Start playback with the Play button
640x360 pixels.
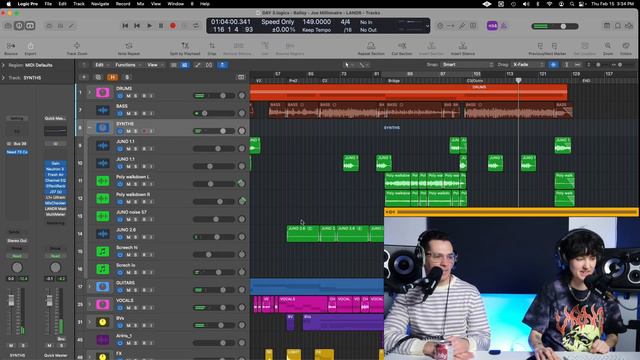tap(149, 26)
